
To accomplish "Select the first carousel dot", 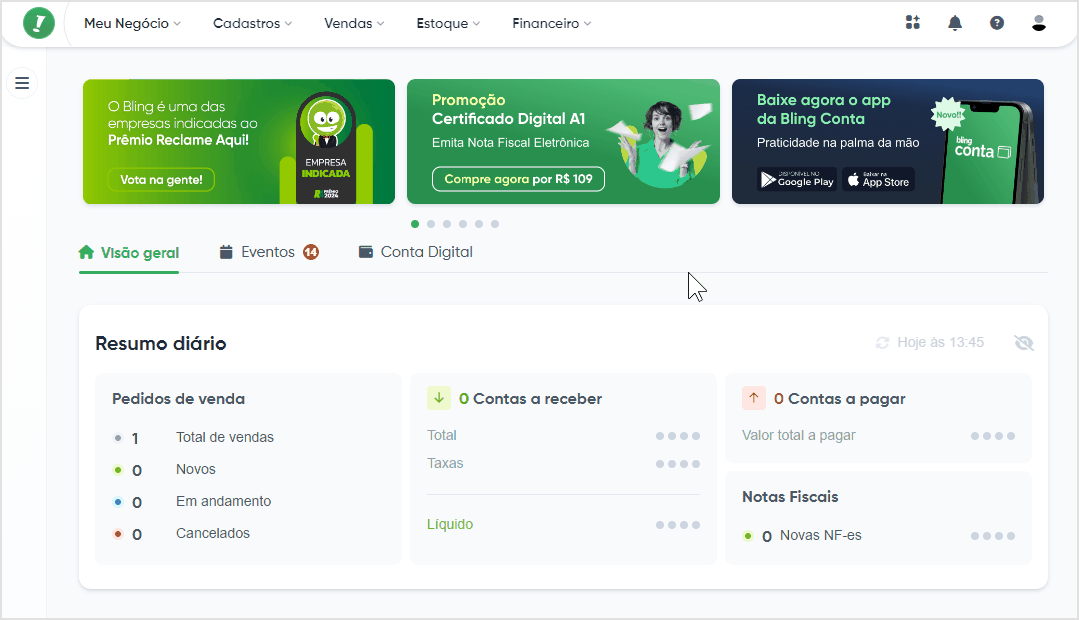I will point(415,224).
